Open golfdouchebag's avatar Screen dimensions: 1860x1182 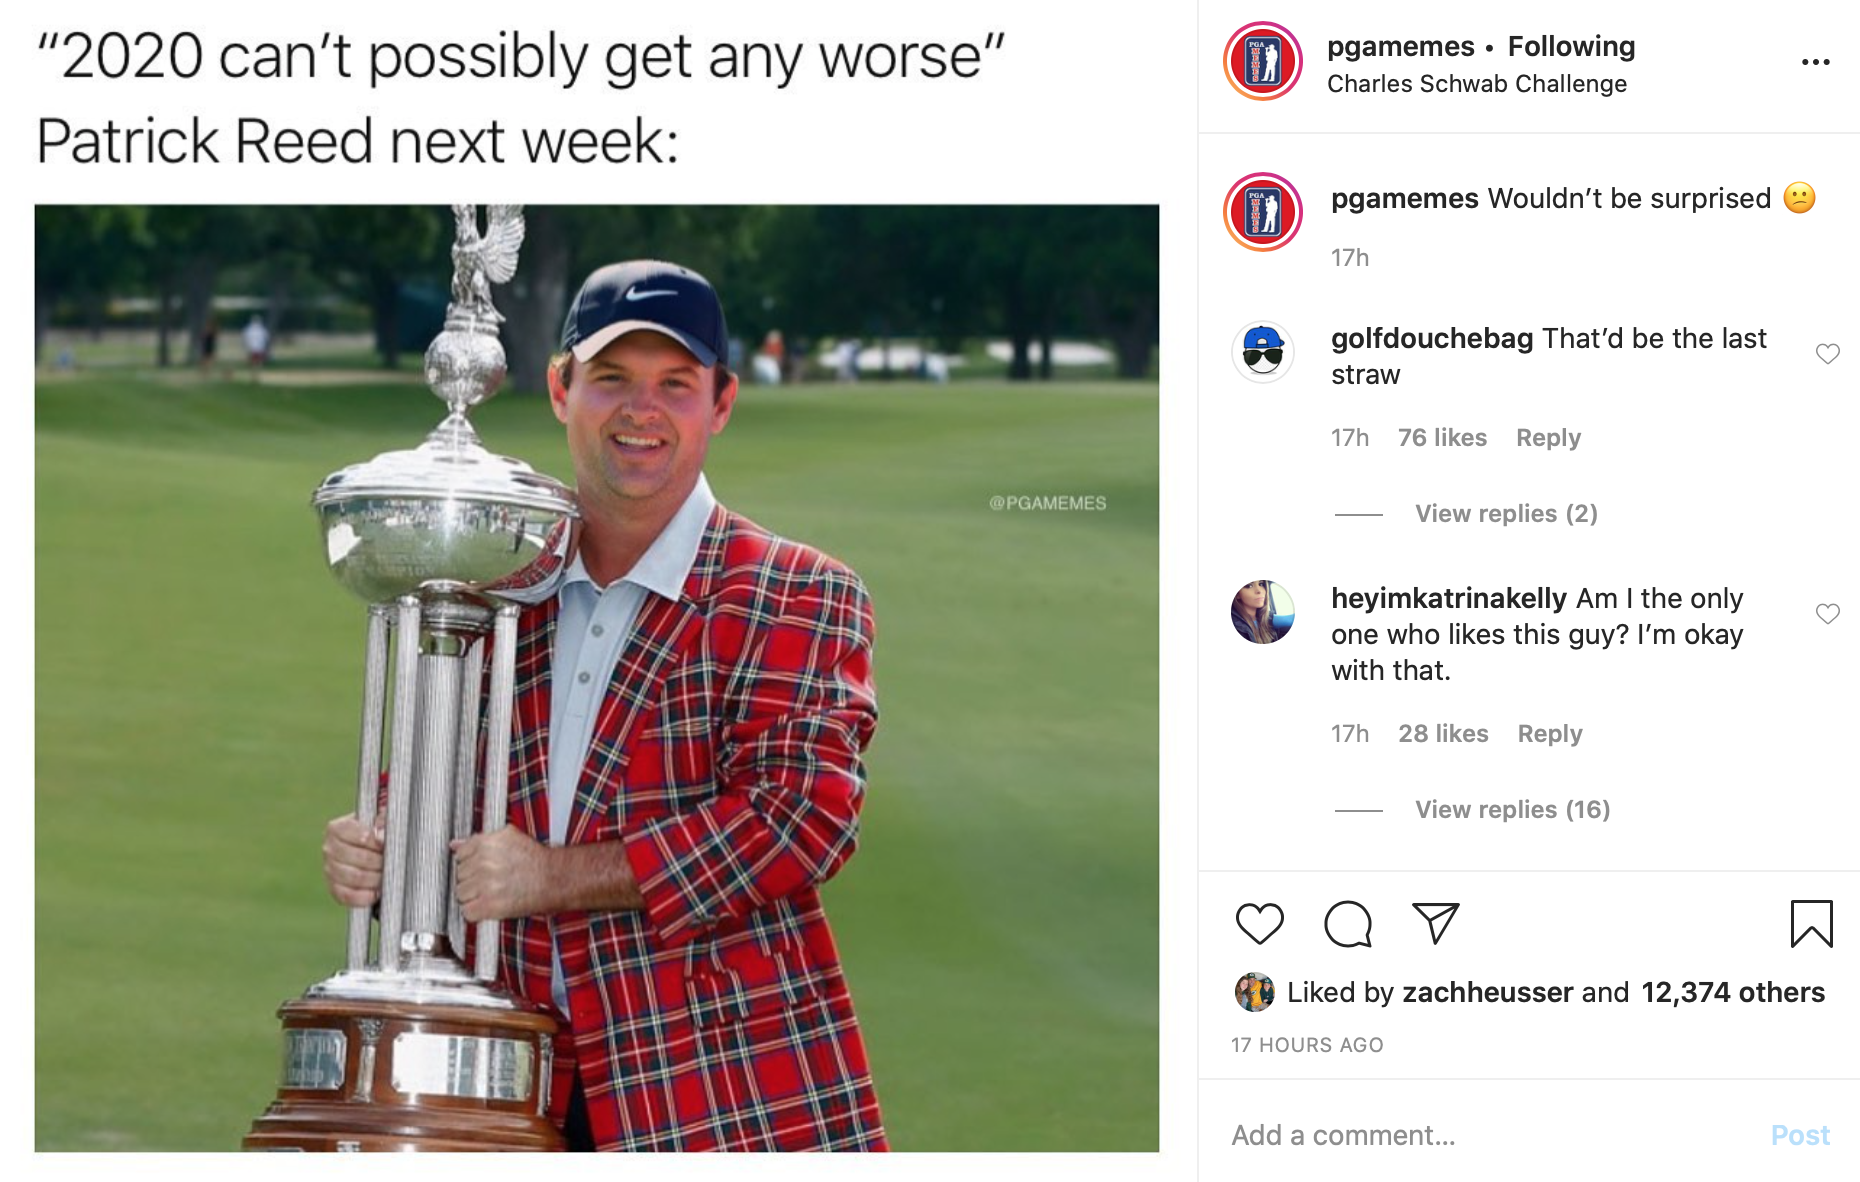[x=1263, y=352]
